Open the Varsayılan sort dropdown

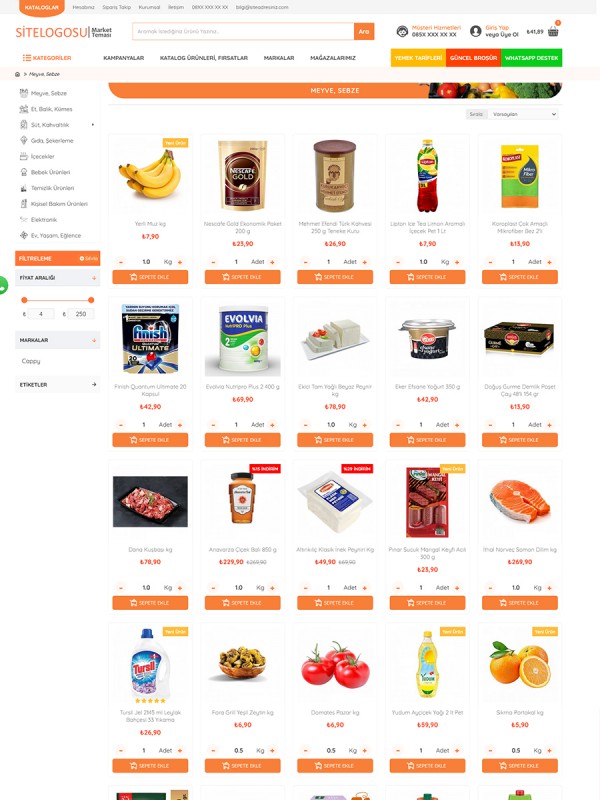(x=523, y=114)
